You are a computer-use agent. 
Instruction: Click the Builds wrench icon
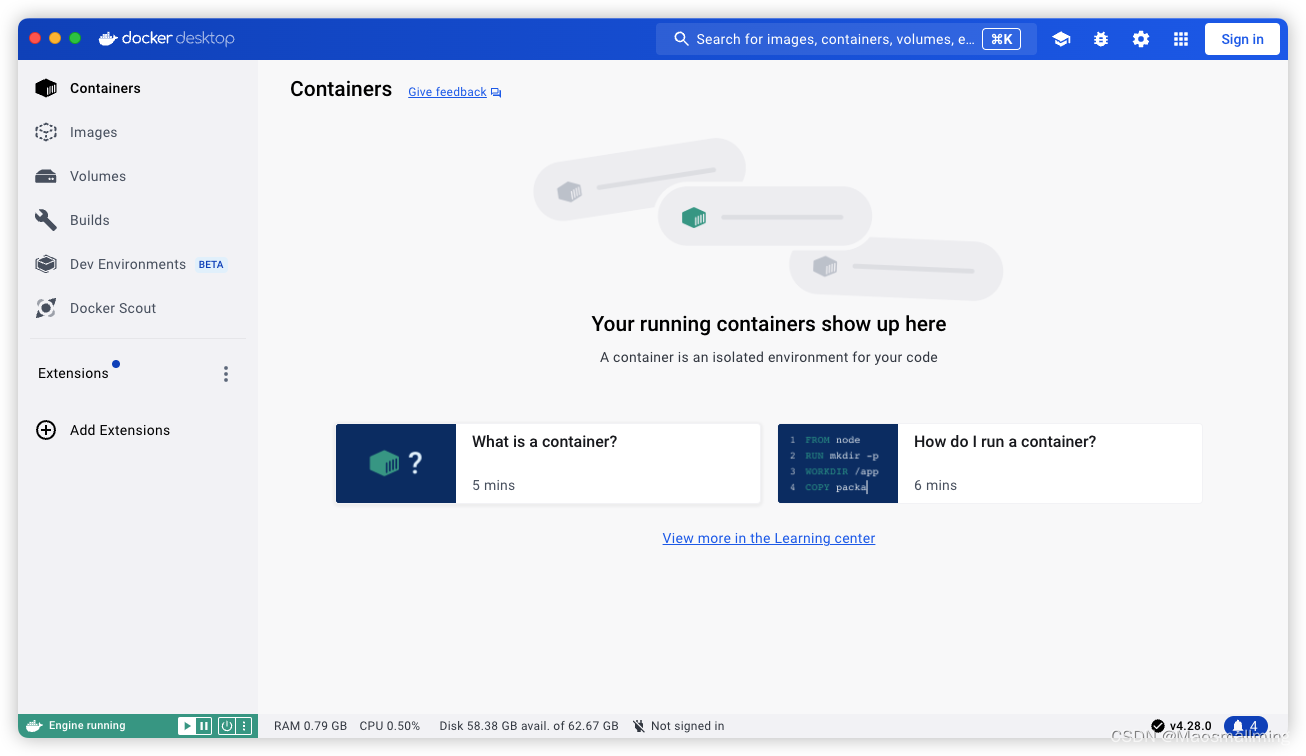(46, 220)
